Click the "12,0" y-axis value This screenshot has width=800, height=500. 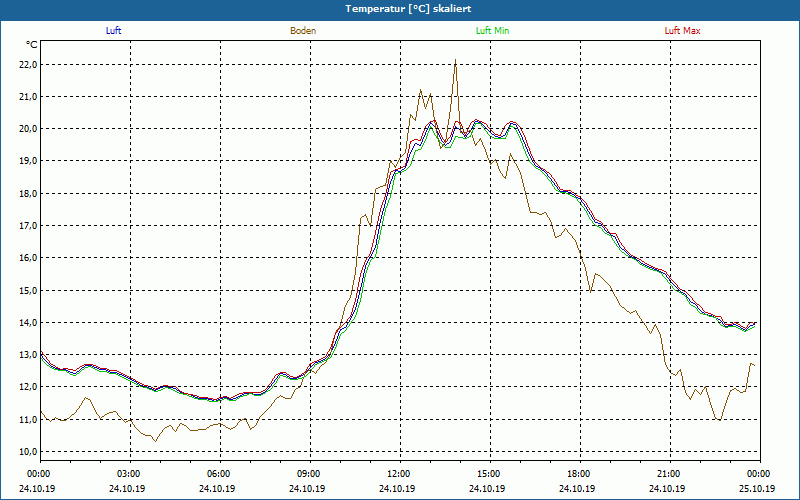click(x=29, y=387)
